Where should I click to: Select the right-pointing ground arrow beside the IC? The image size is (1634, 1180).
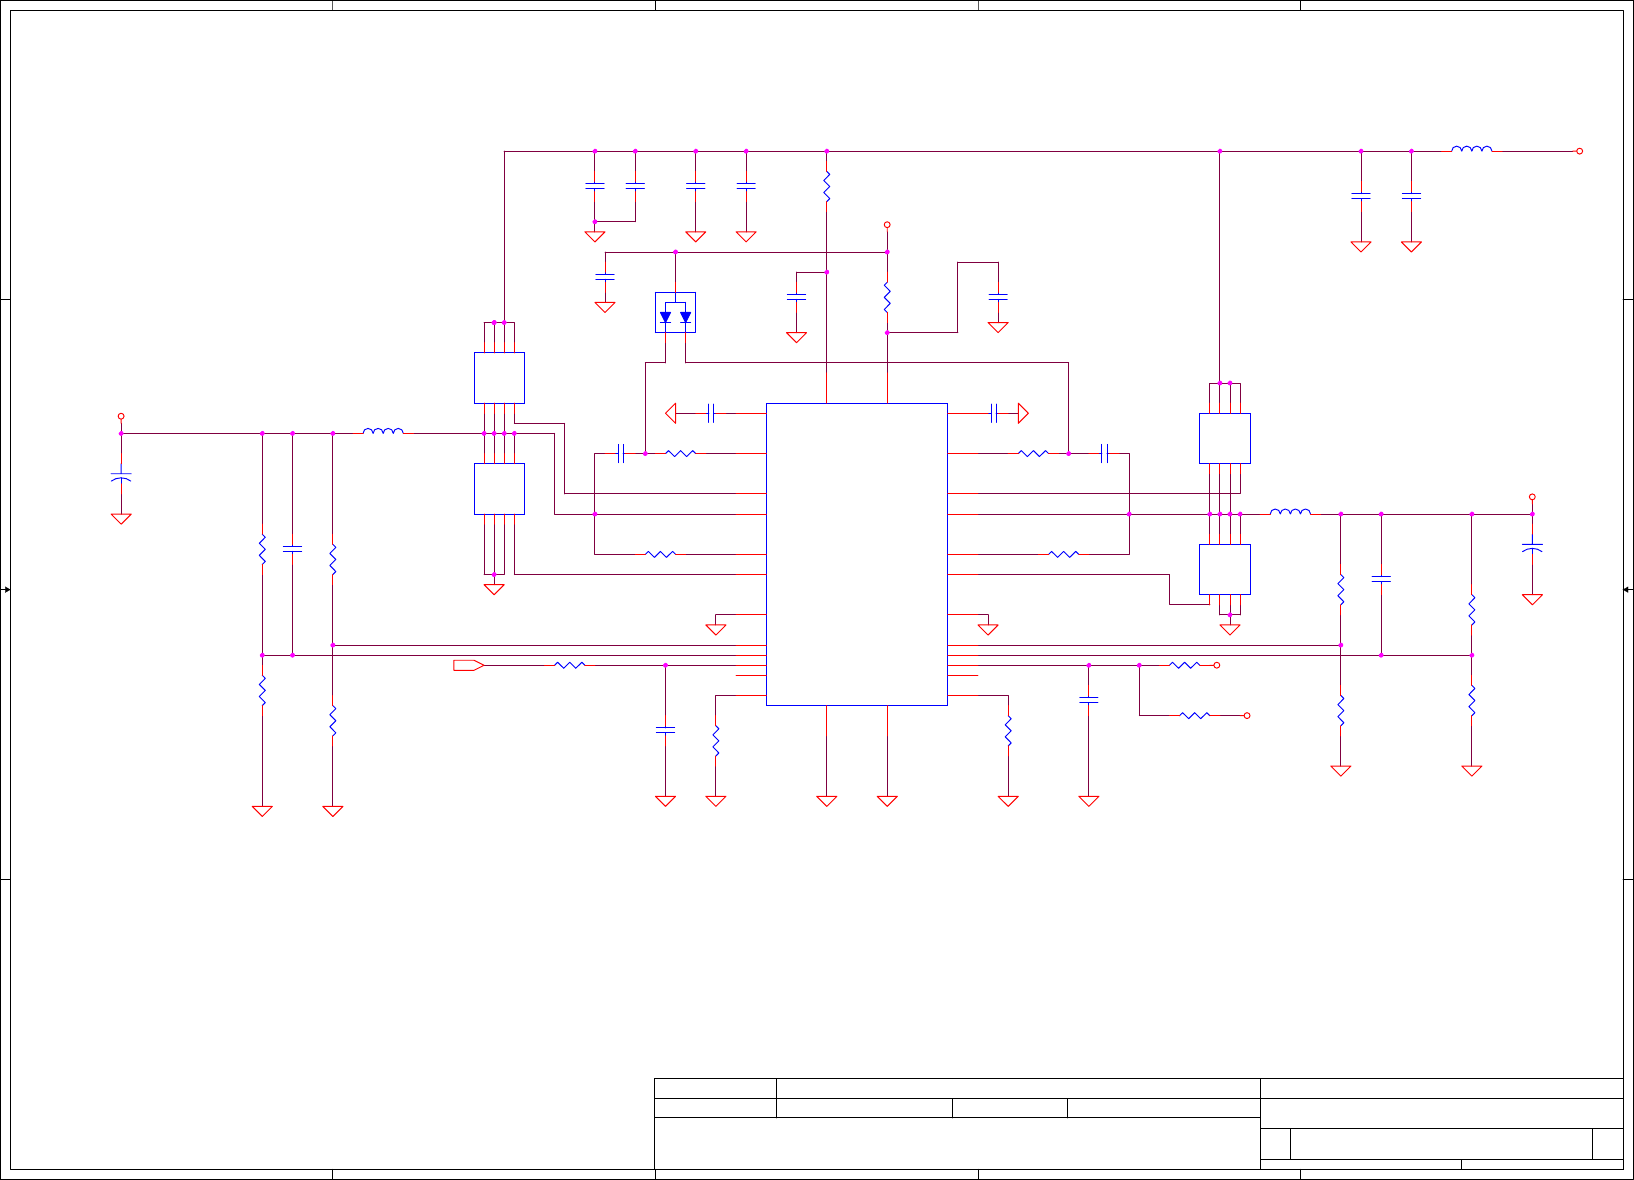pyautogui.click(x=1023, y=413)
